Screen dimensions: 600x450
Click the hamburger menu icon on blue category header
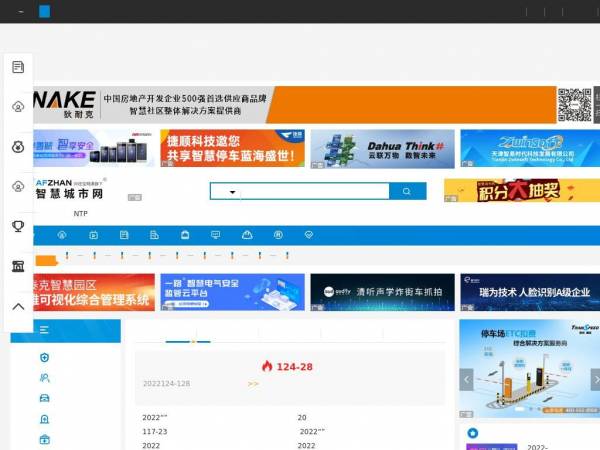44,329
